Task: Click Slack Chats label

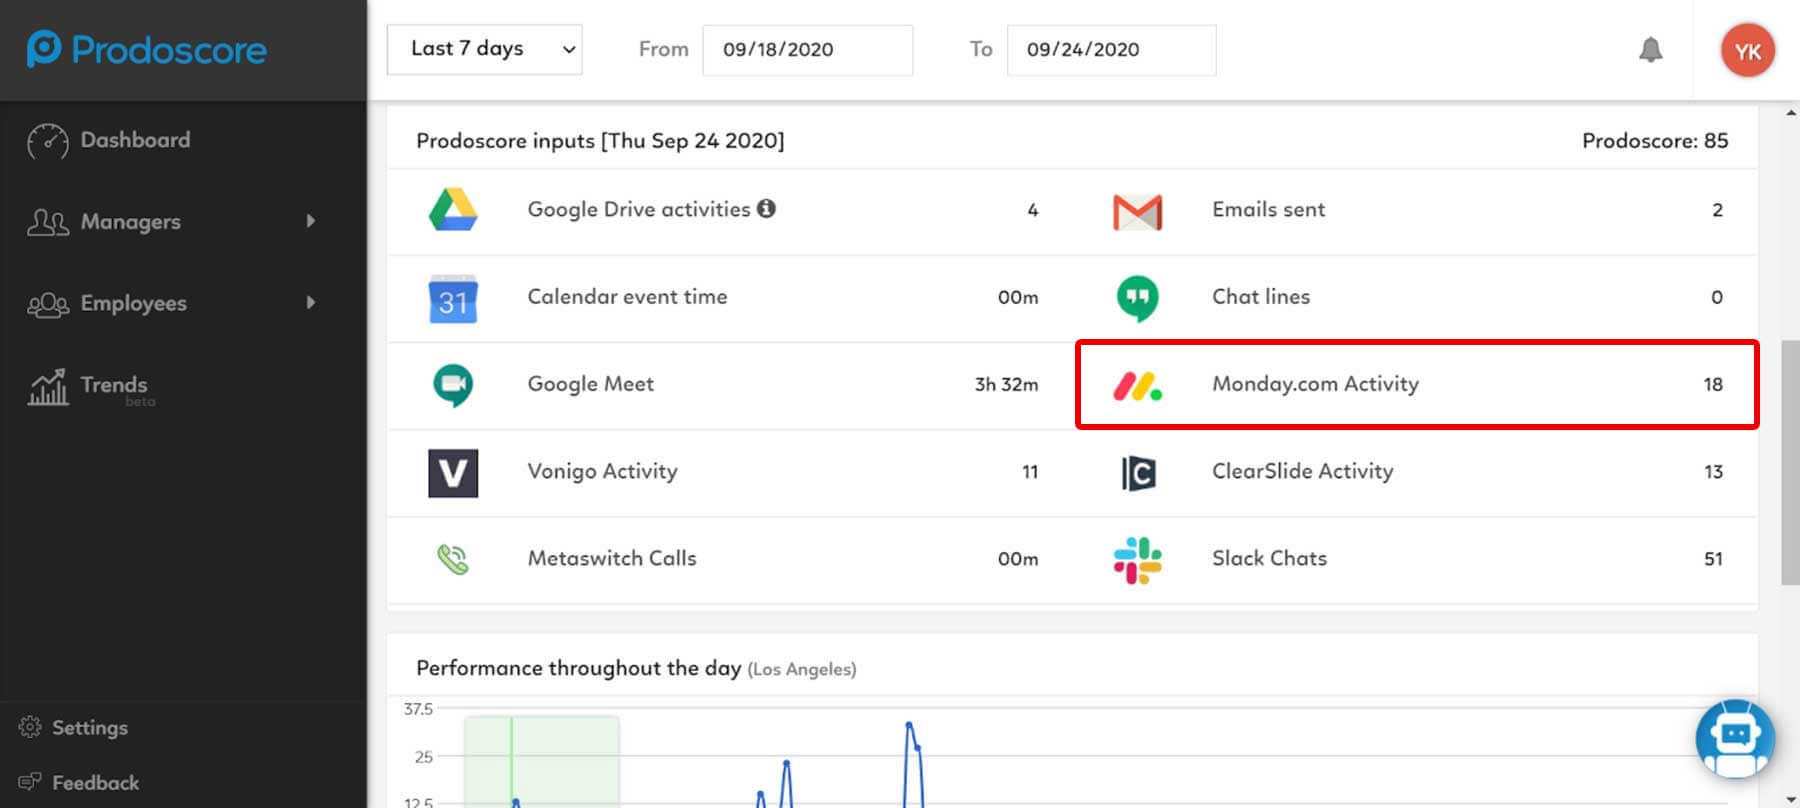Action: click(x=1269, y=558)
